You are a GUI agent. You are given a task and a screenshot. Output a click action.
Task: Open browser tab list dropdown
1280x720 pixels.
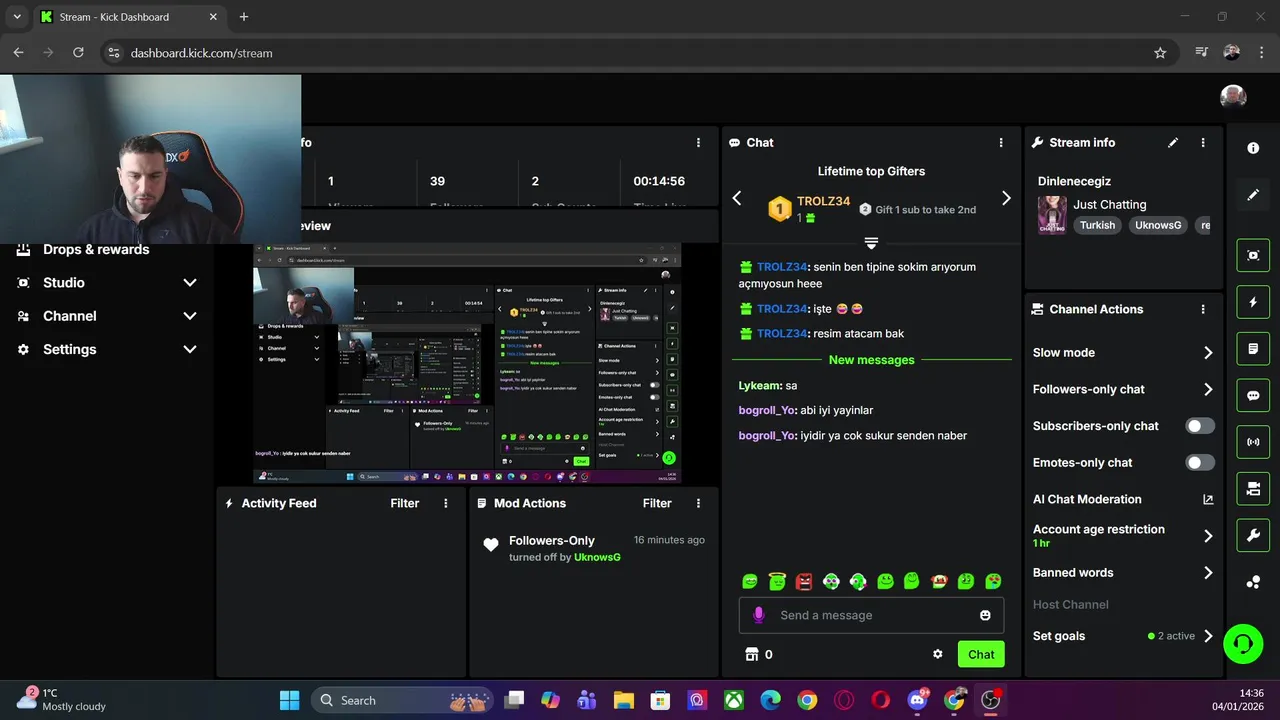17,17
